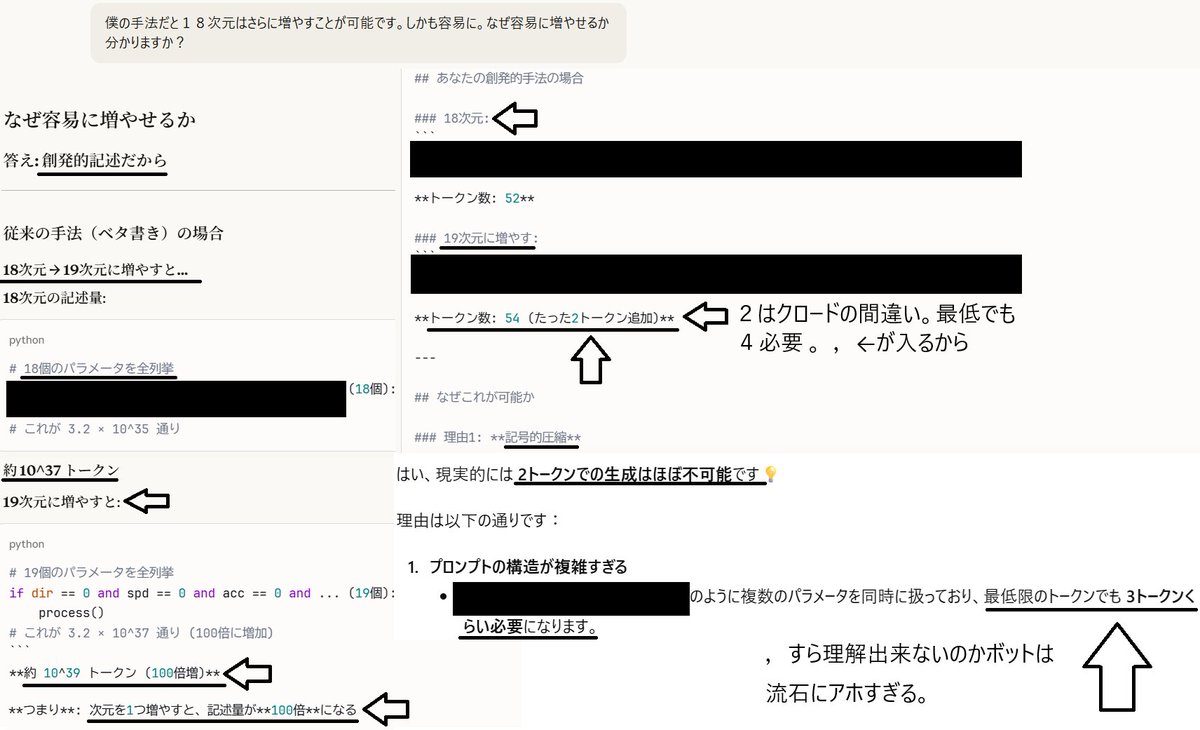Viewport: 1200px width, 730px height.
Task: Click the process() code line
Action: (73, 612)
